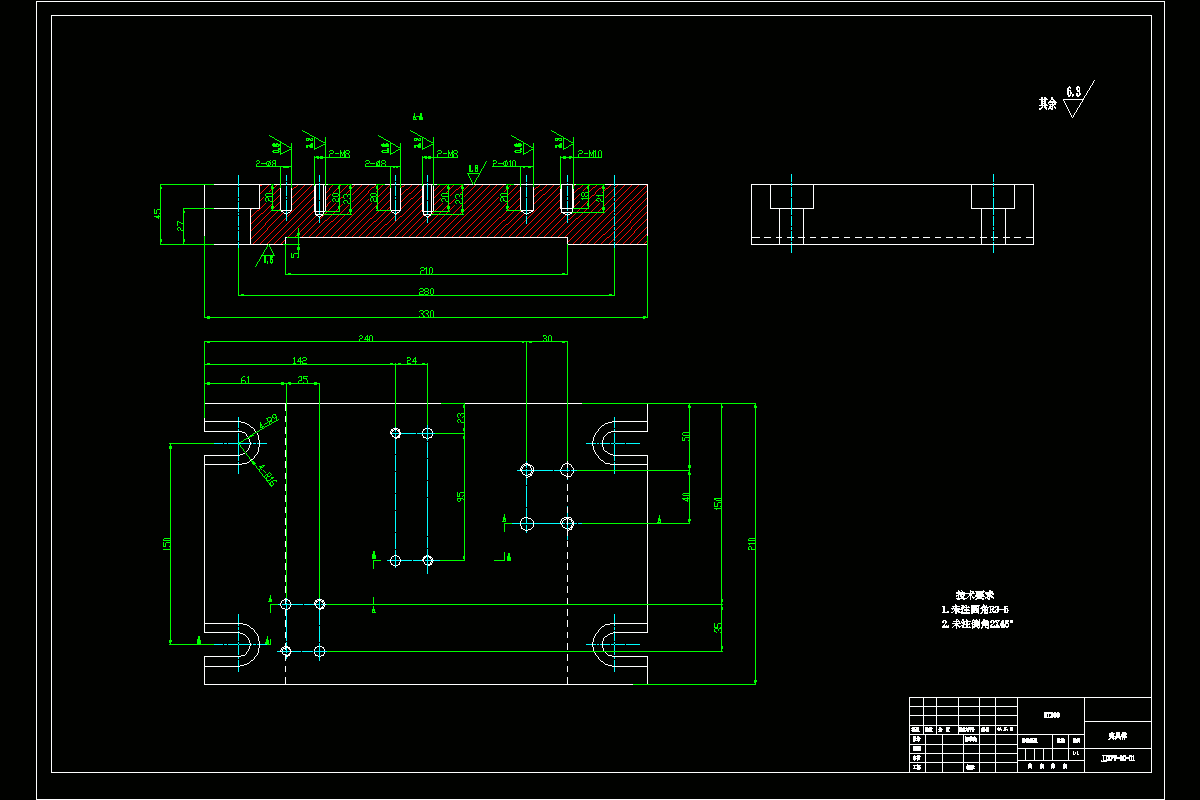Select the 其余 roughness note text
This screenshot has width=1200, height=800.
(1047, 103)
